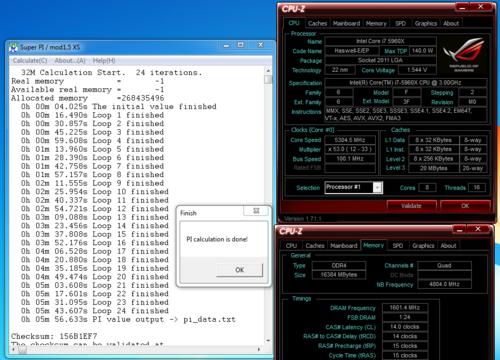Click the Core Voltage value 1.544 V

417,70
